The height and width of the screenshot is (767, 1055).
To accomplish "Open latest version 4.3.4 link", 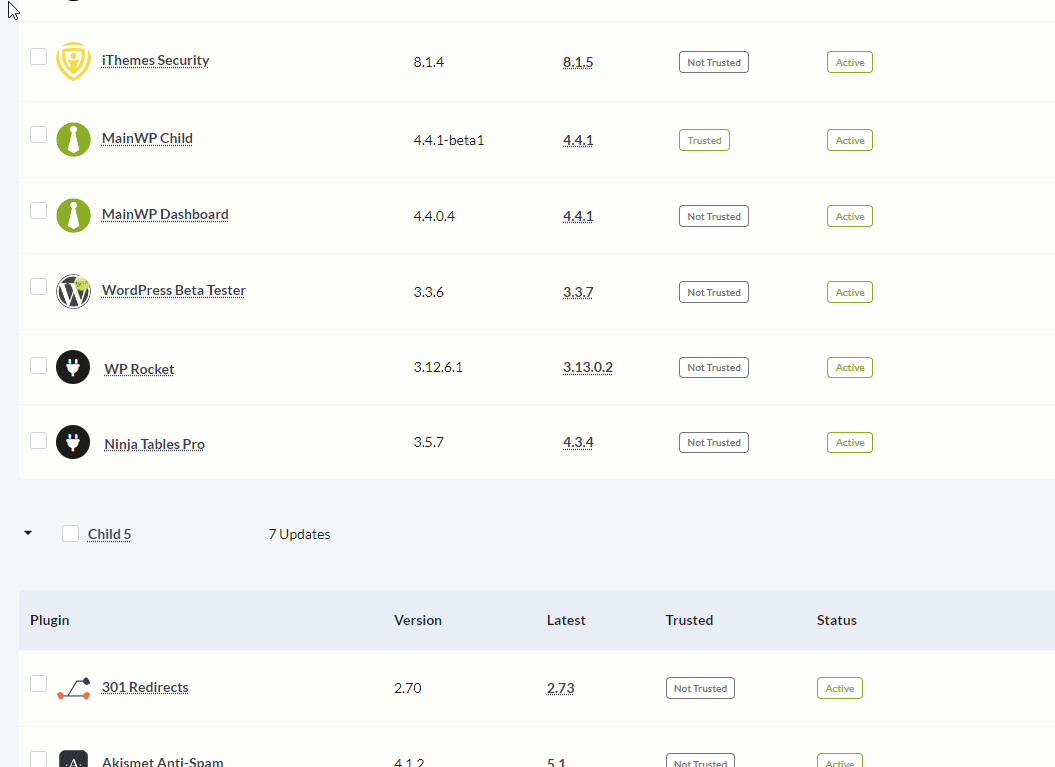I will 578,443.
